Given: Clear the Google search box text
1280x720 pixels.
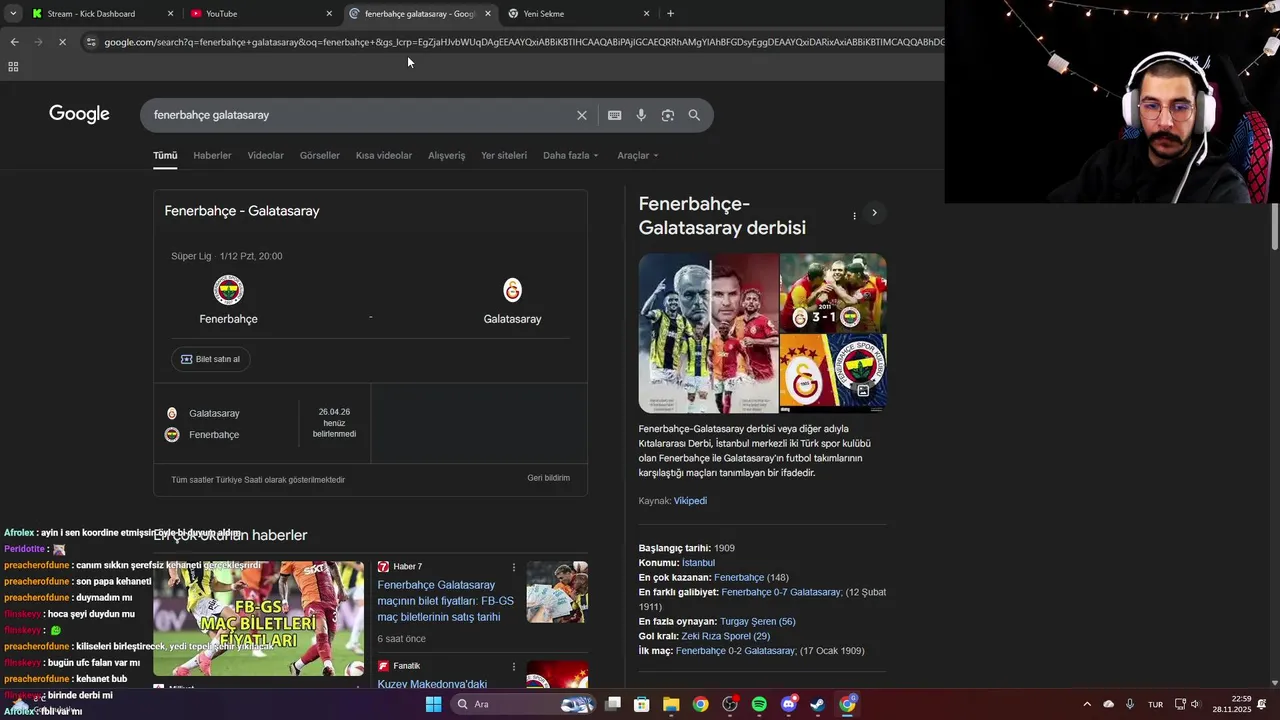Looking at the screenshot, I should (x=581, y=115).
